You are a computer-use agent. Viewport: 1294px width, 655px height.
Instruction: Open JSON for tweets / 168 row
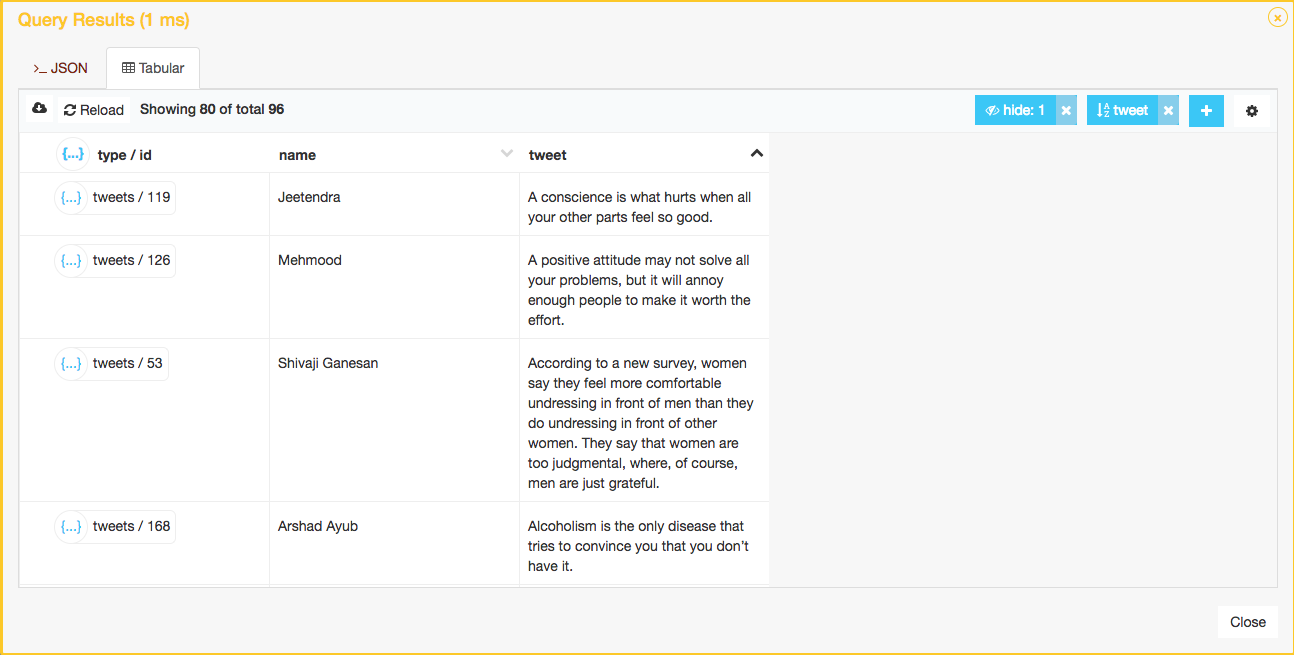[71, 527]
